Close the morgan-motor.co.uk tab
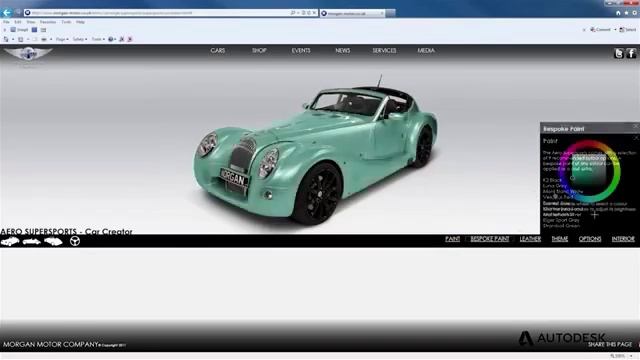640x360 pixels. tap(382, 13)
